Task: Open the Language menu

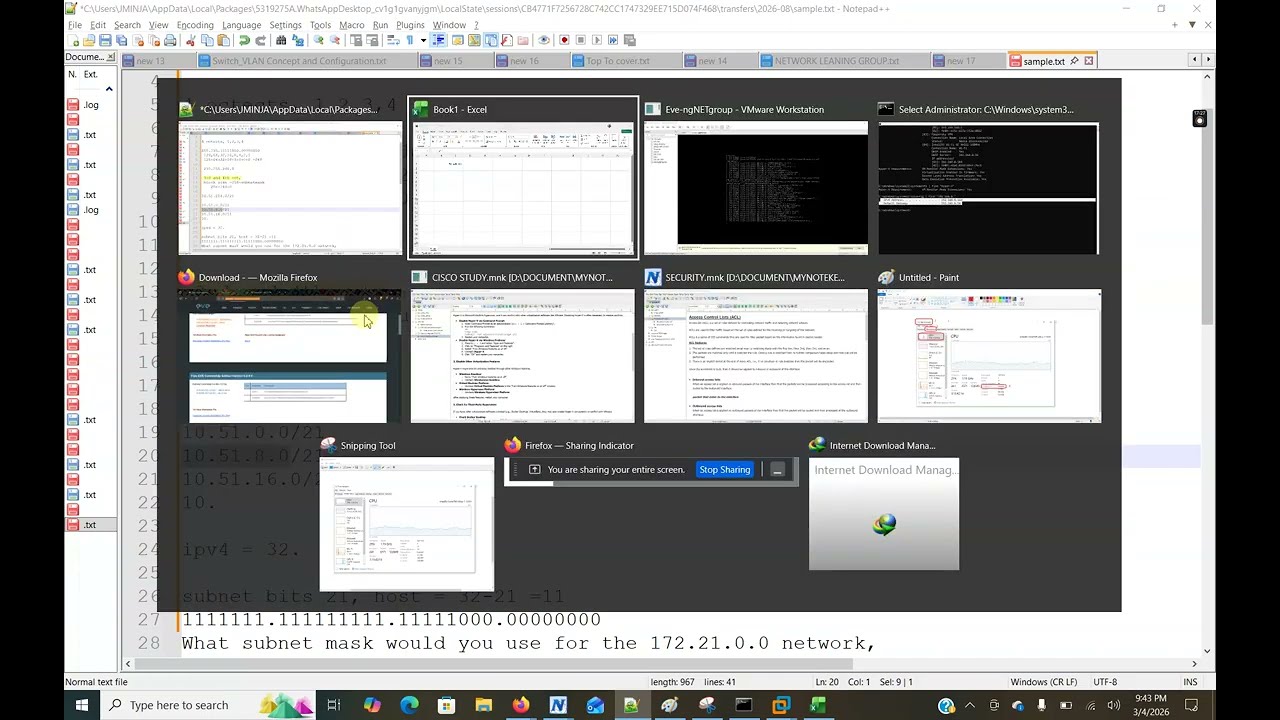Action: click(x=241, y=25)
